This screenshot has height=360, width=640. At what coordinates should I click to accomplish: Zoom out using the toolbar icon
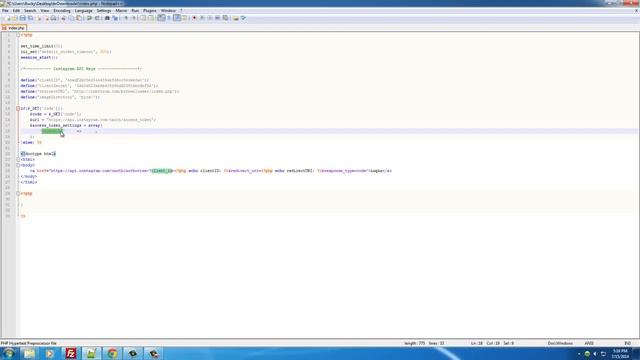tap(133, 18)
